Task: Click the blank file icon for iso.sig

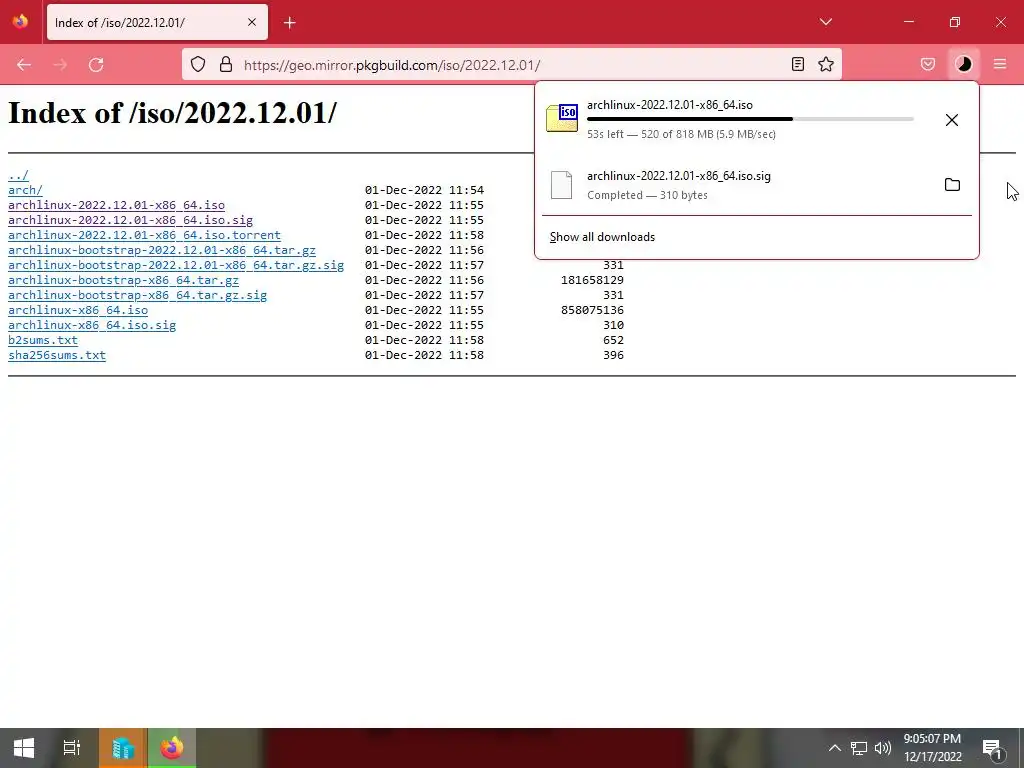Action: click(x=561, y=185)
